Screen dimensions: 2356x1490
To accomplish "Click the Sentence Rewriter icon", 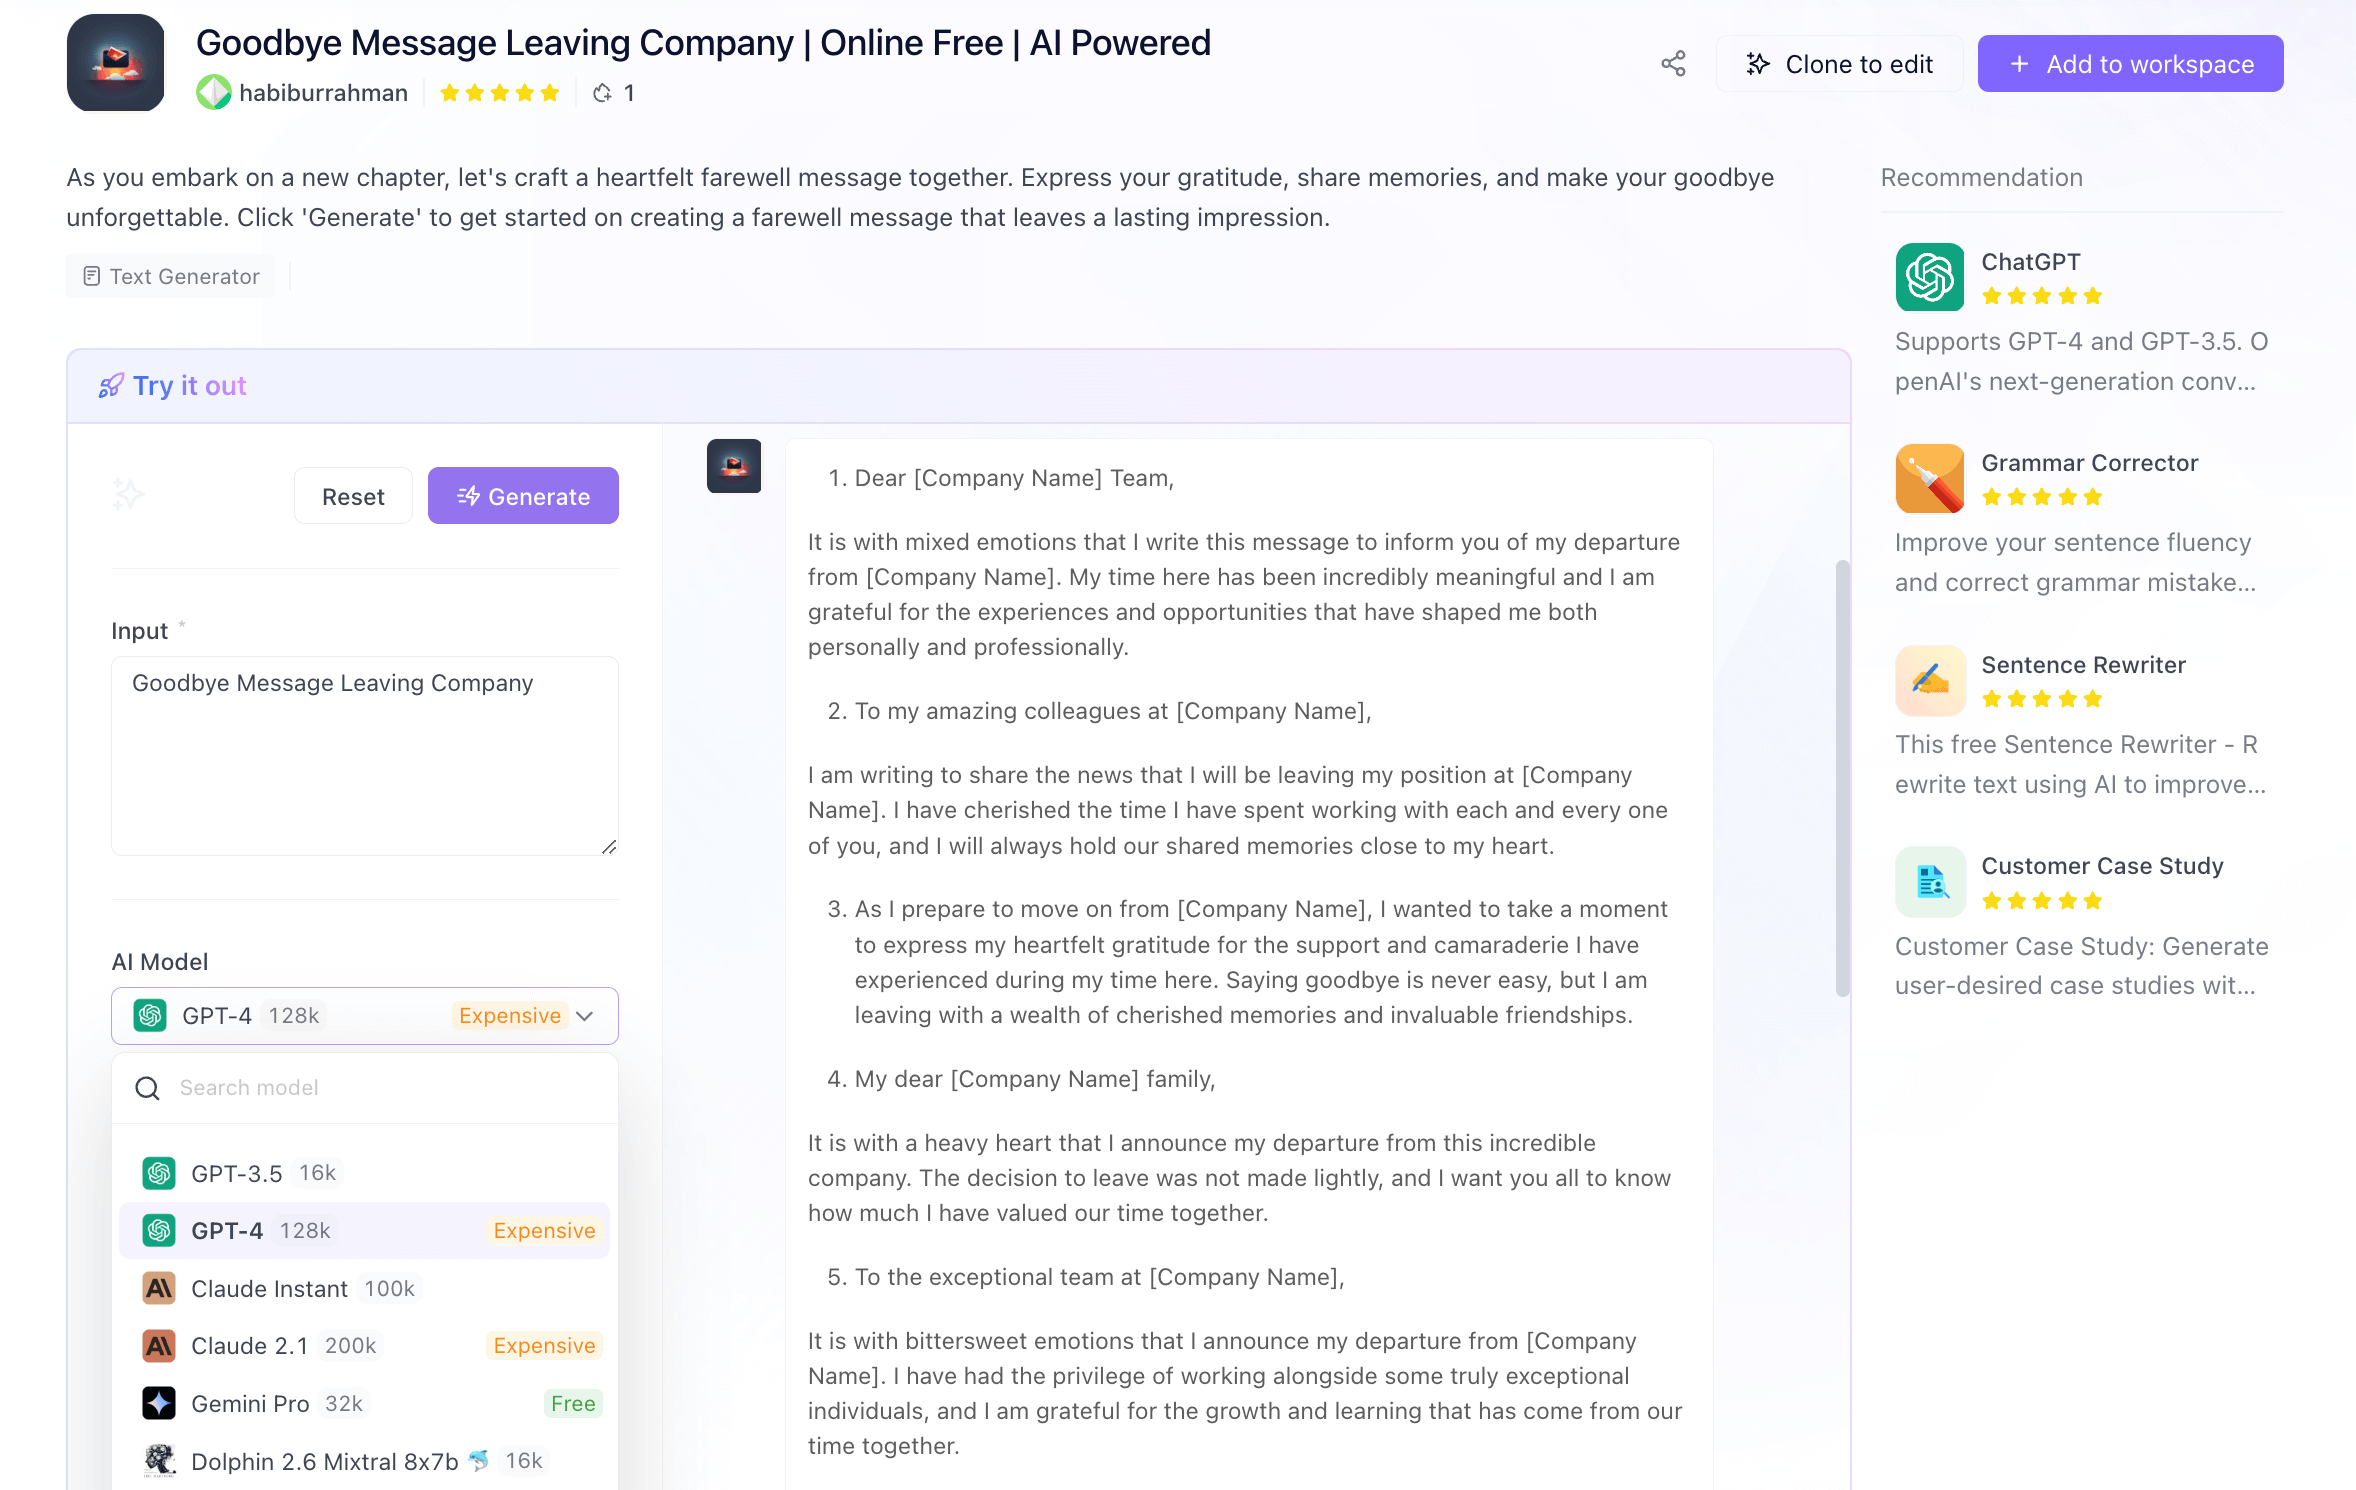I will [x=1929, y=680].
